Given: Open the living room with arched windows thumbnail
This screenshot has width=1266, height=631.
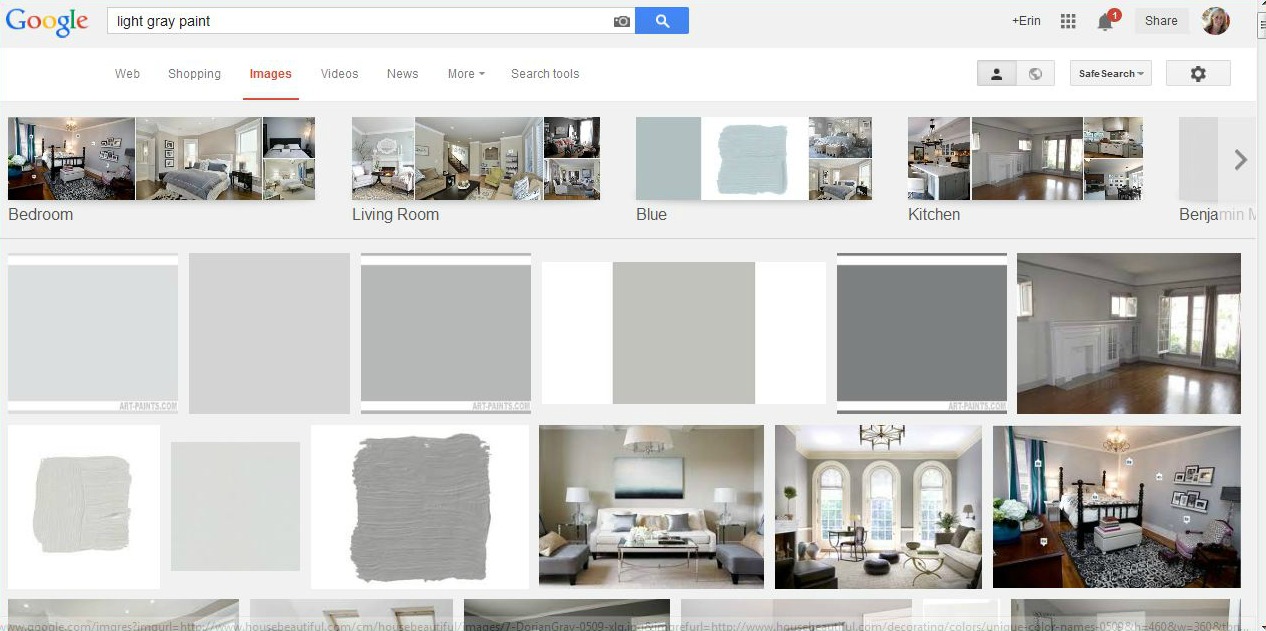Looking at the screenshot, I should [x=878, y=506].
